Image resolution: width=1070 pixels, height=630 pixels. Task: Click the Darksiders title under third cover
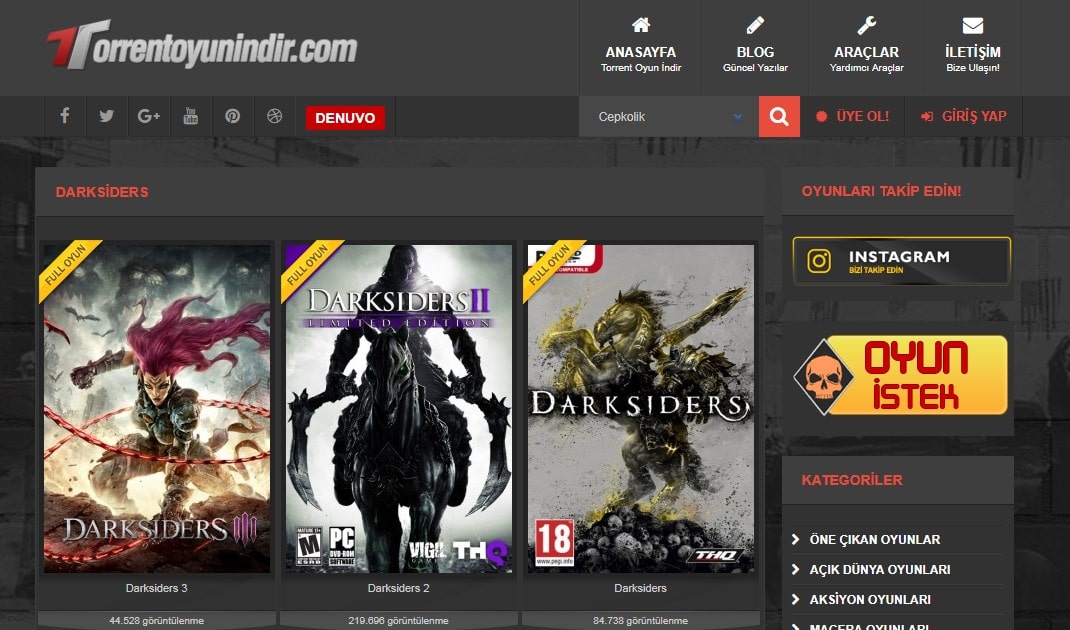tap(640, 588)
